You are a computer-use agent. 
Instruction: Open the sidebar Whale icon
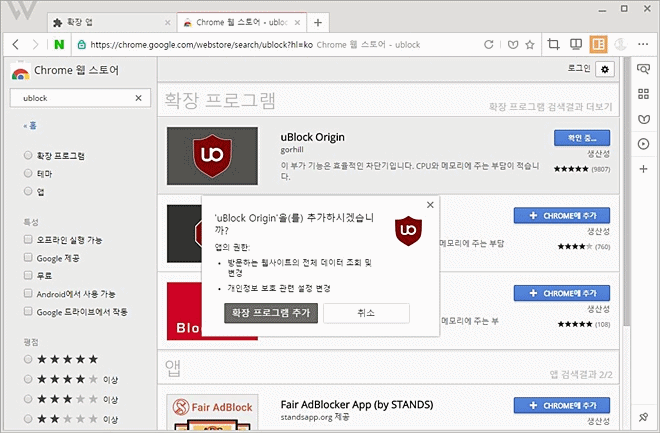[x=643, y=119]
